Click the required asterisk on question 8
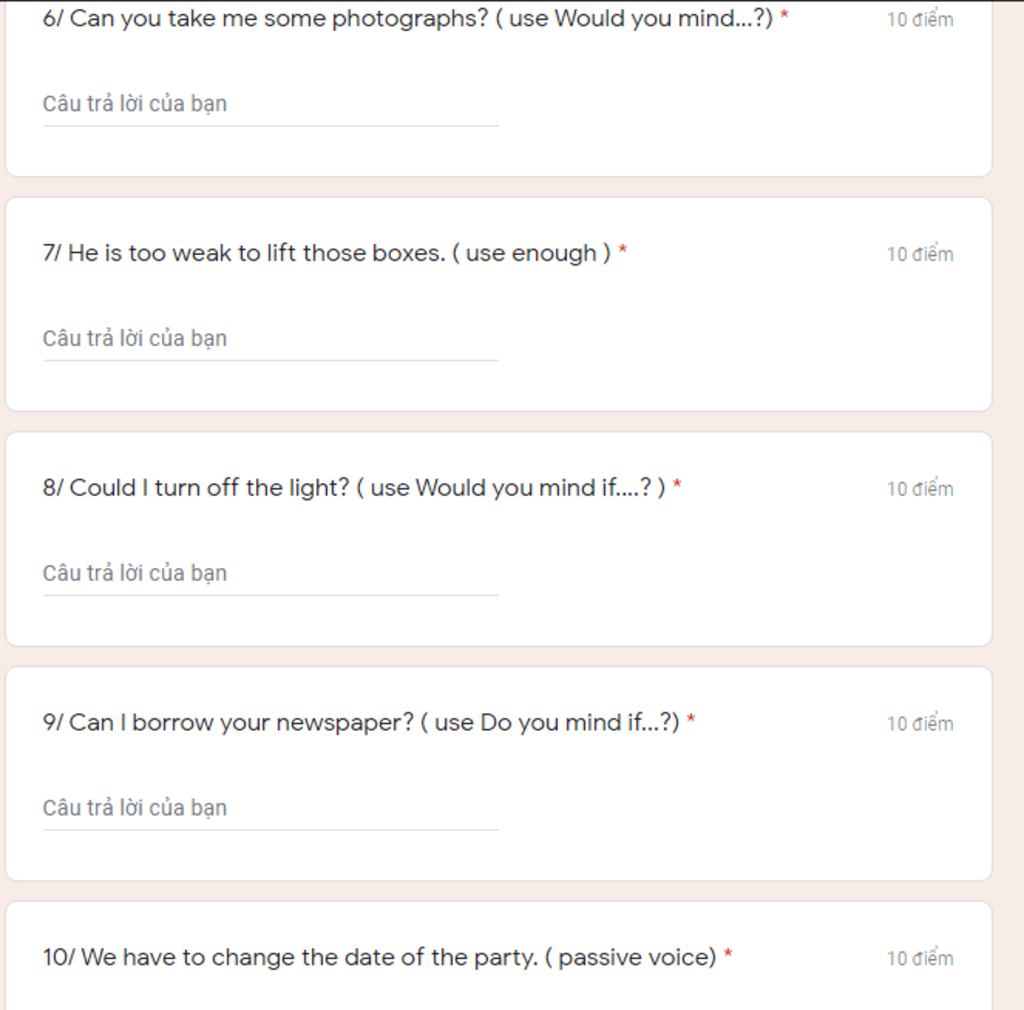This screenshot has width=1024, height=1010. [x=677, y=487]
